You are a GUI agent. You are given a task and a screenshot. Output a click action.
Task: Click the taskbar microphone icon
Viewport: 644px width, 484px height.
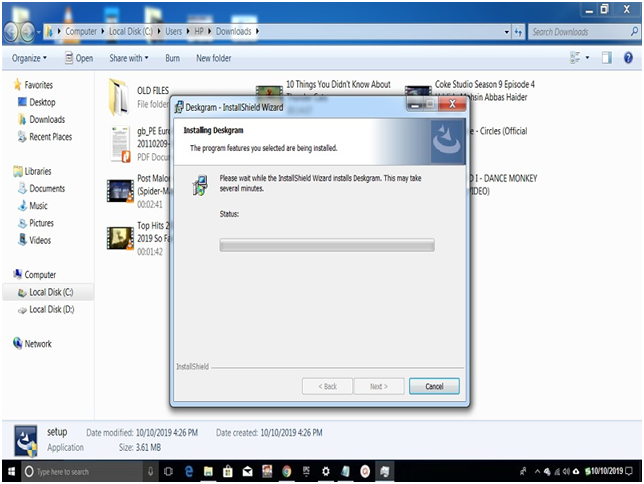[x=151, y=472]
